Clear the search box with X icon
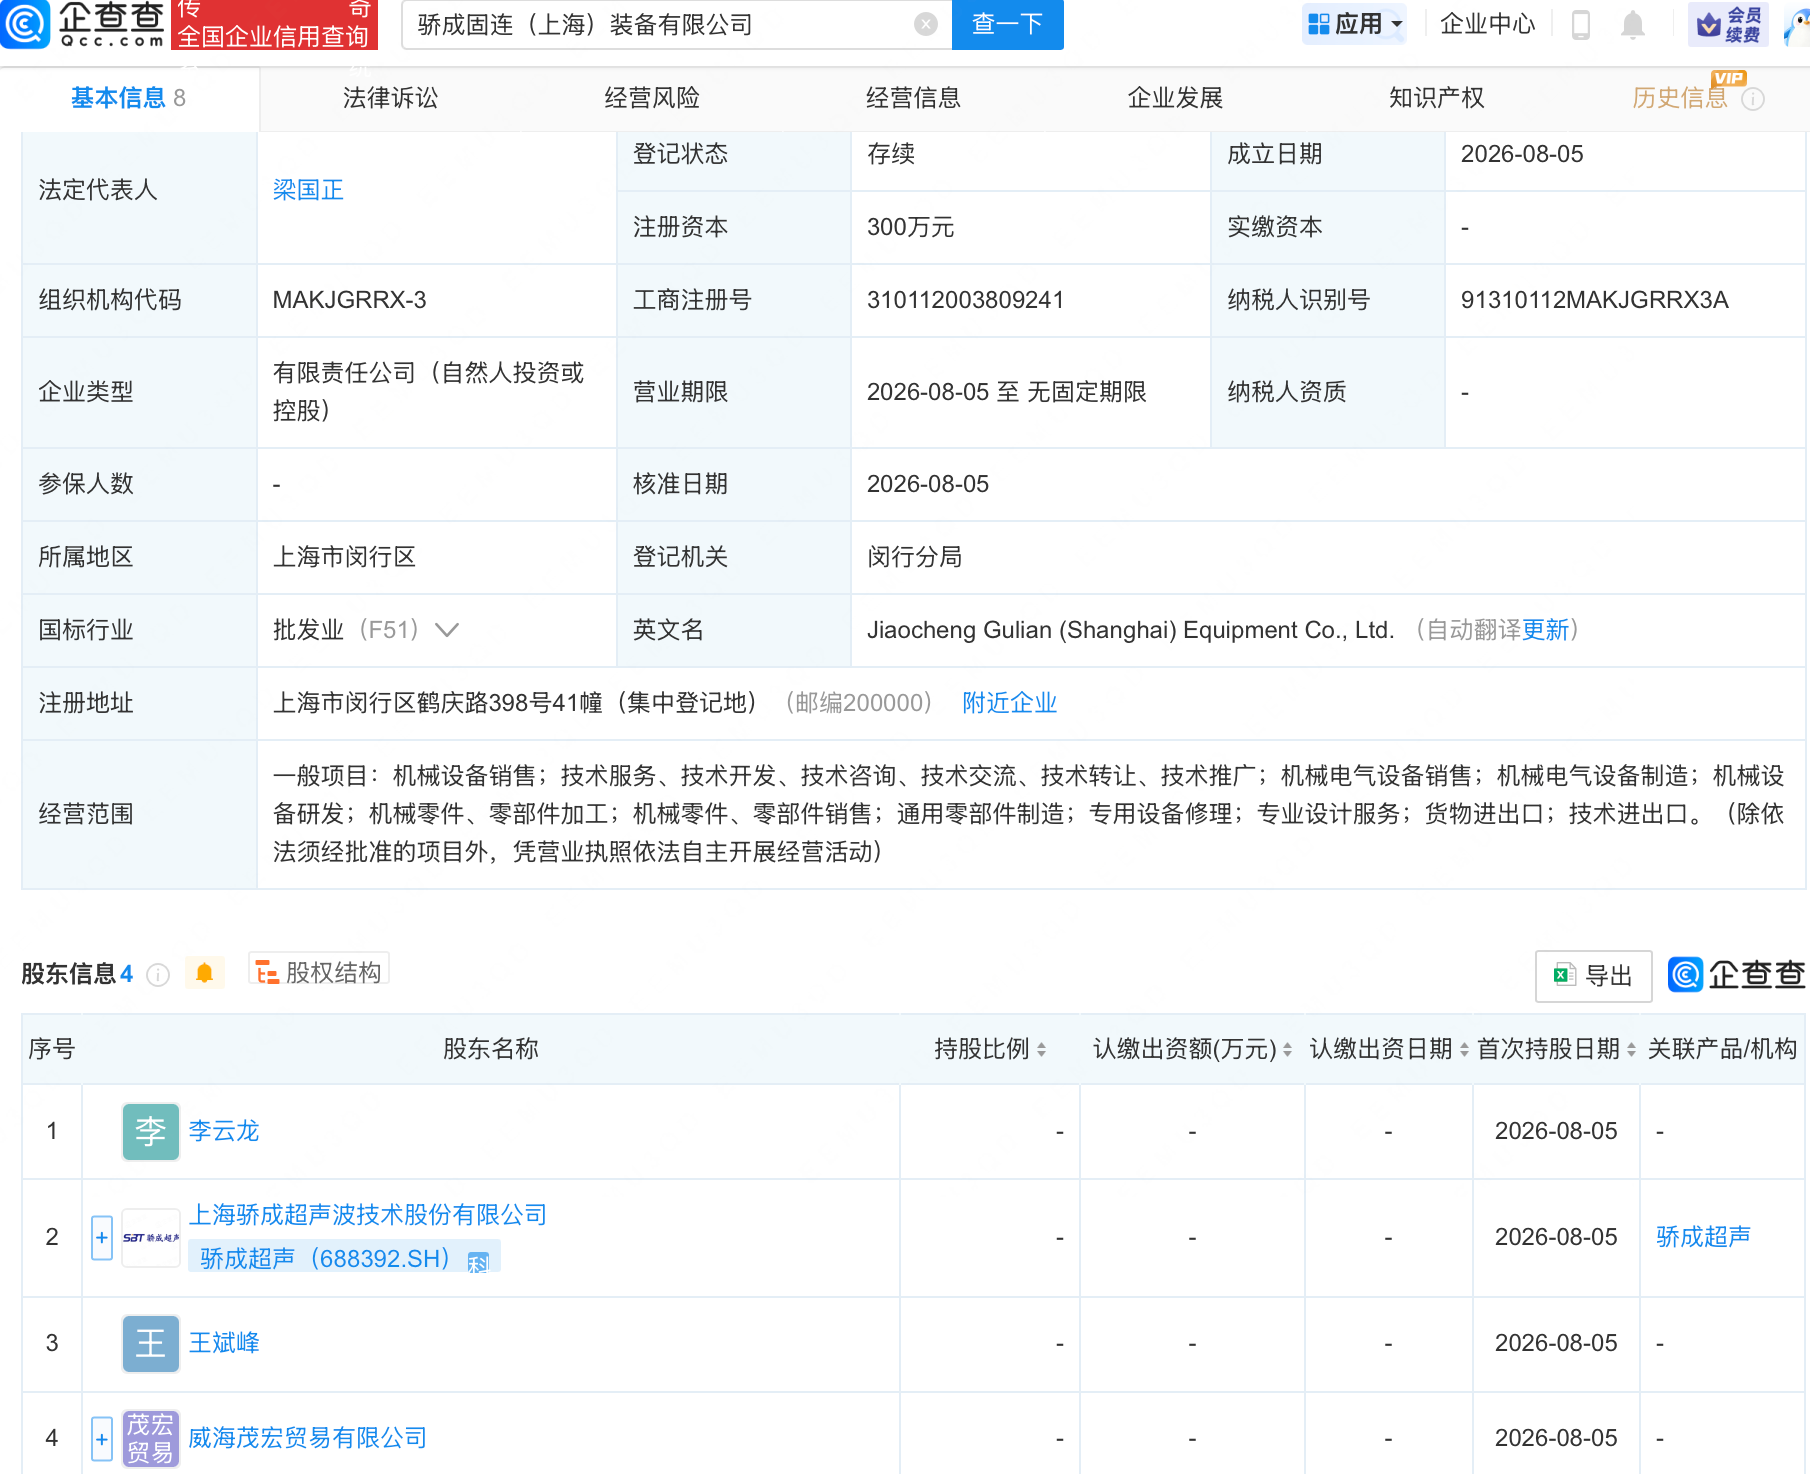Viewport: 1810px width, 1474px height. pos(926,24)
